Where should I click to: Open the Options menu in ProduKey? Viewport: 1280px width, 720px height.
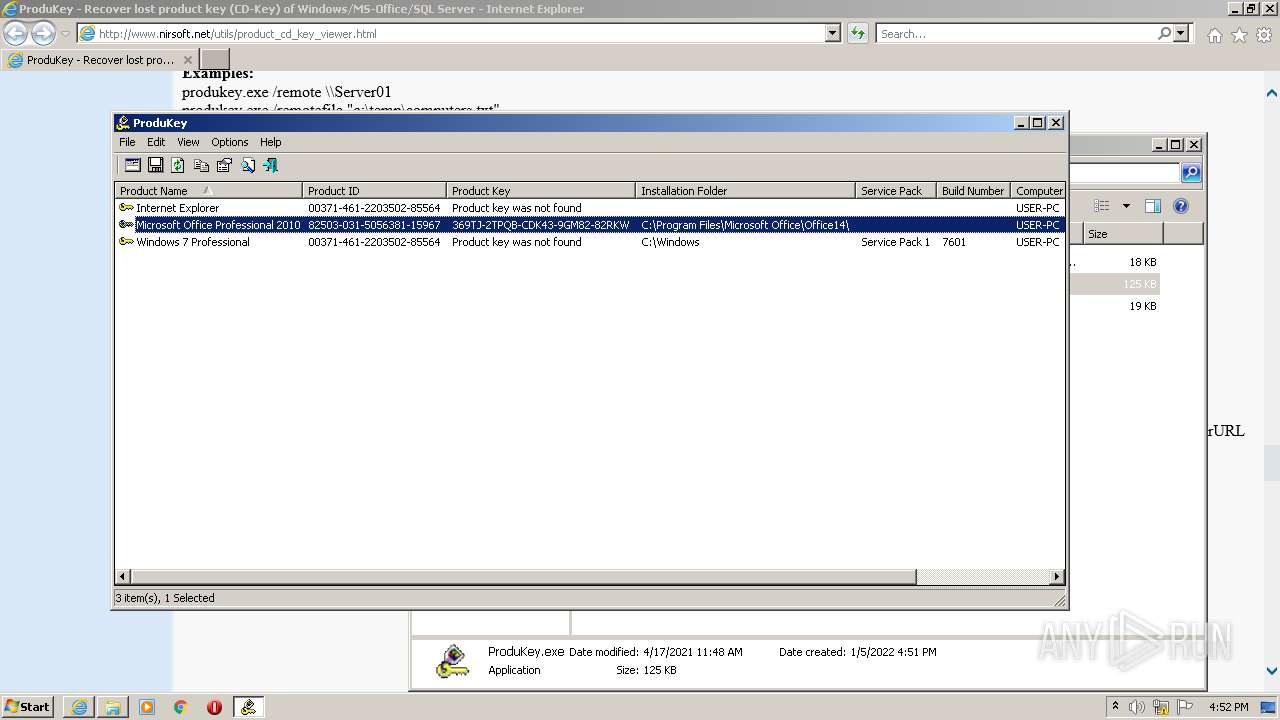tap(229, 142)
